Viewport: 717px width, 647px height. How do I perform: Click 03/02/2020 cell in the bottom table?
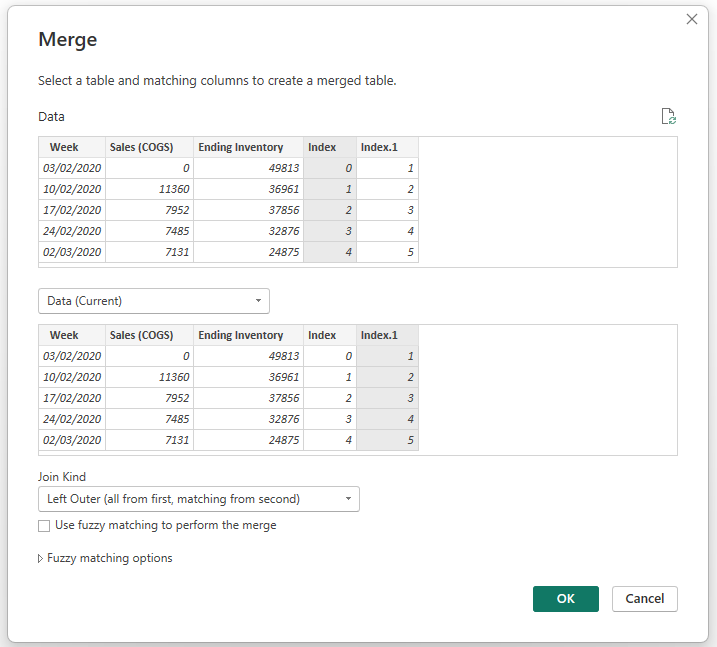point(72,356)
